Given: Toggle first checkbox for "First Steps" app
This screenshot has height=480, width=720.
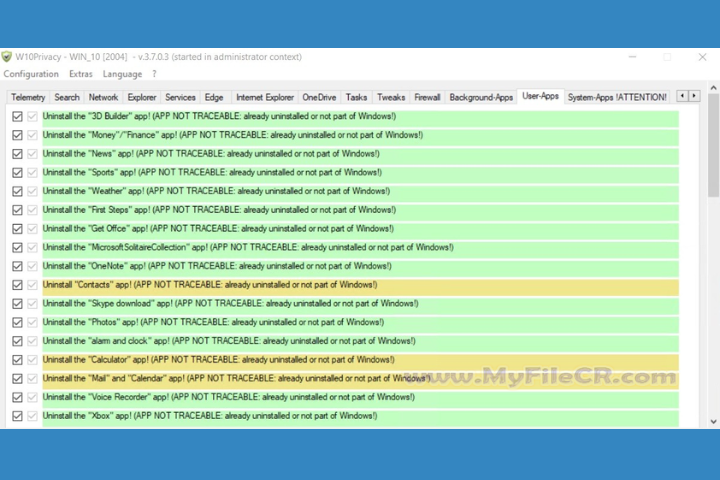Looking at the screenshot, I should (17, 210).
